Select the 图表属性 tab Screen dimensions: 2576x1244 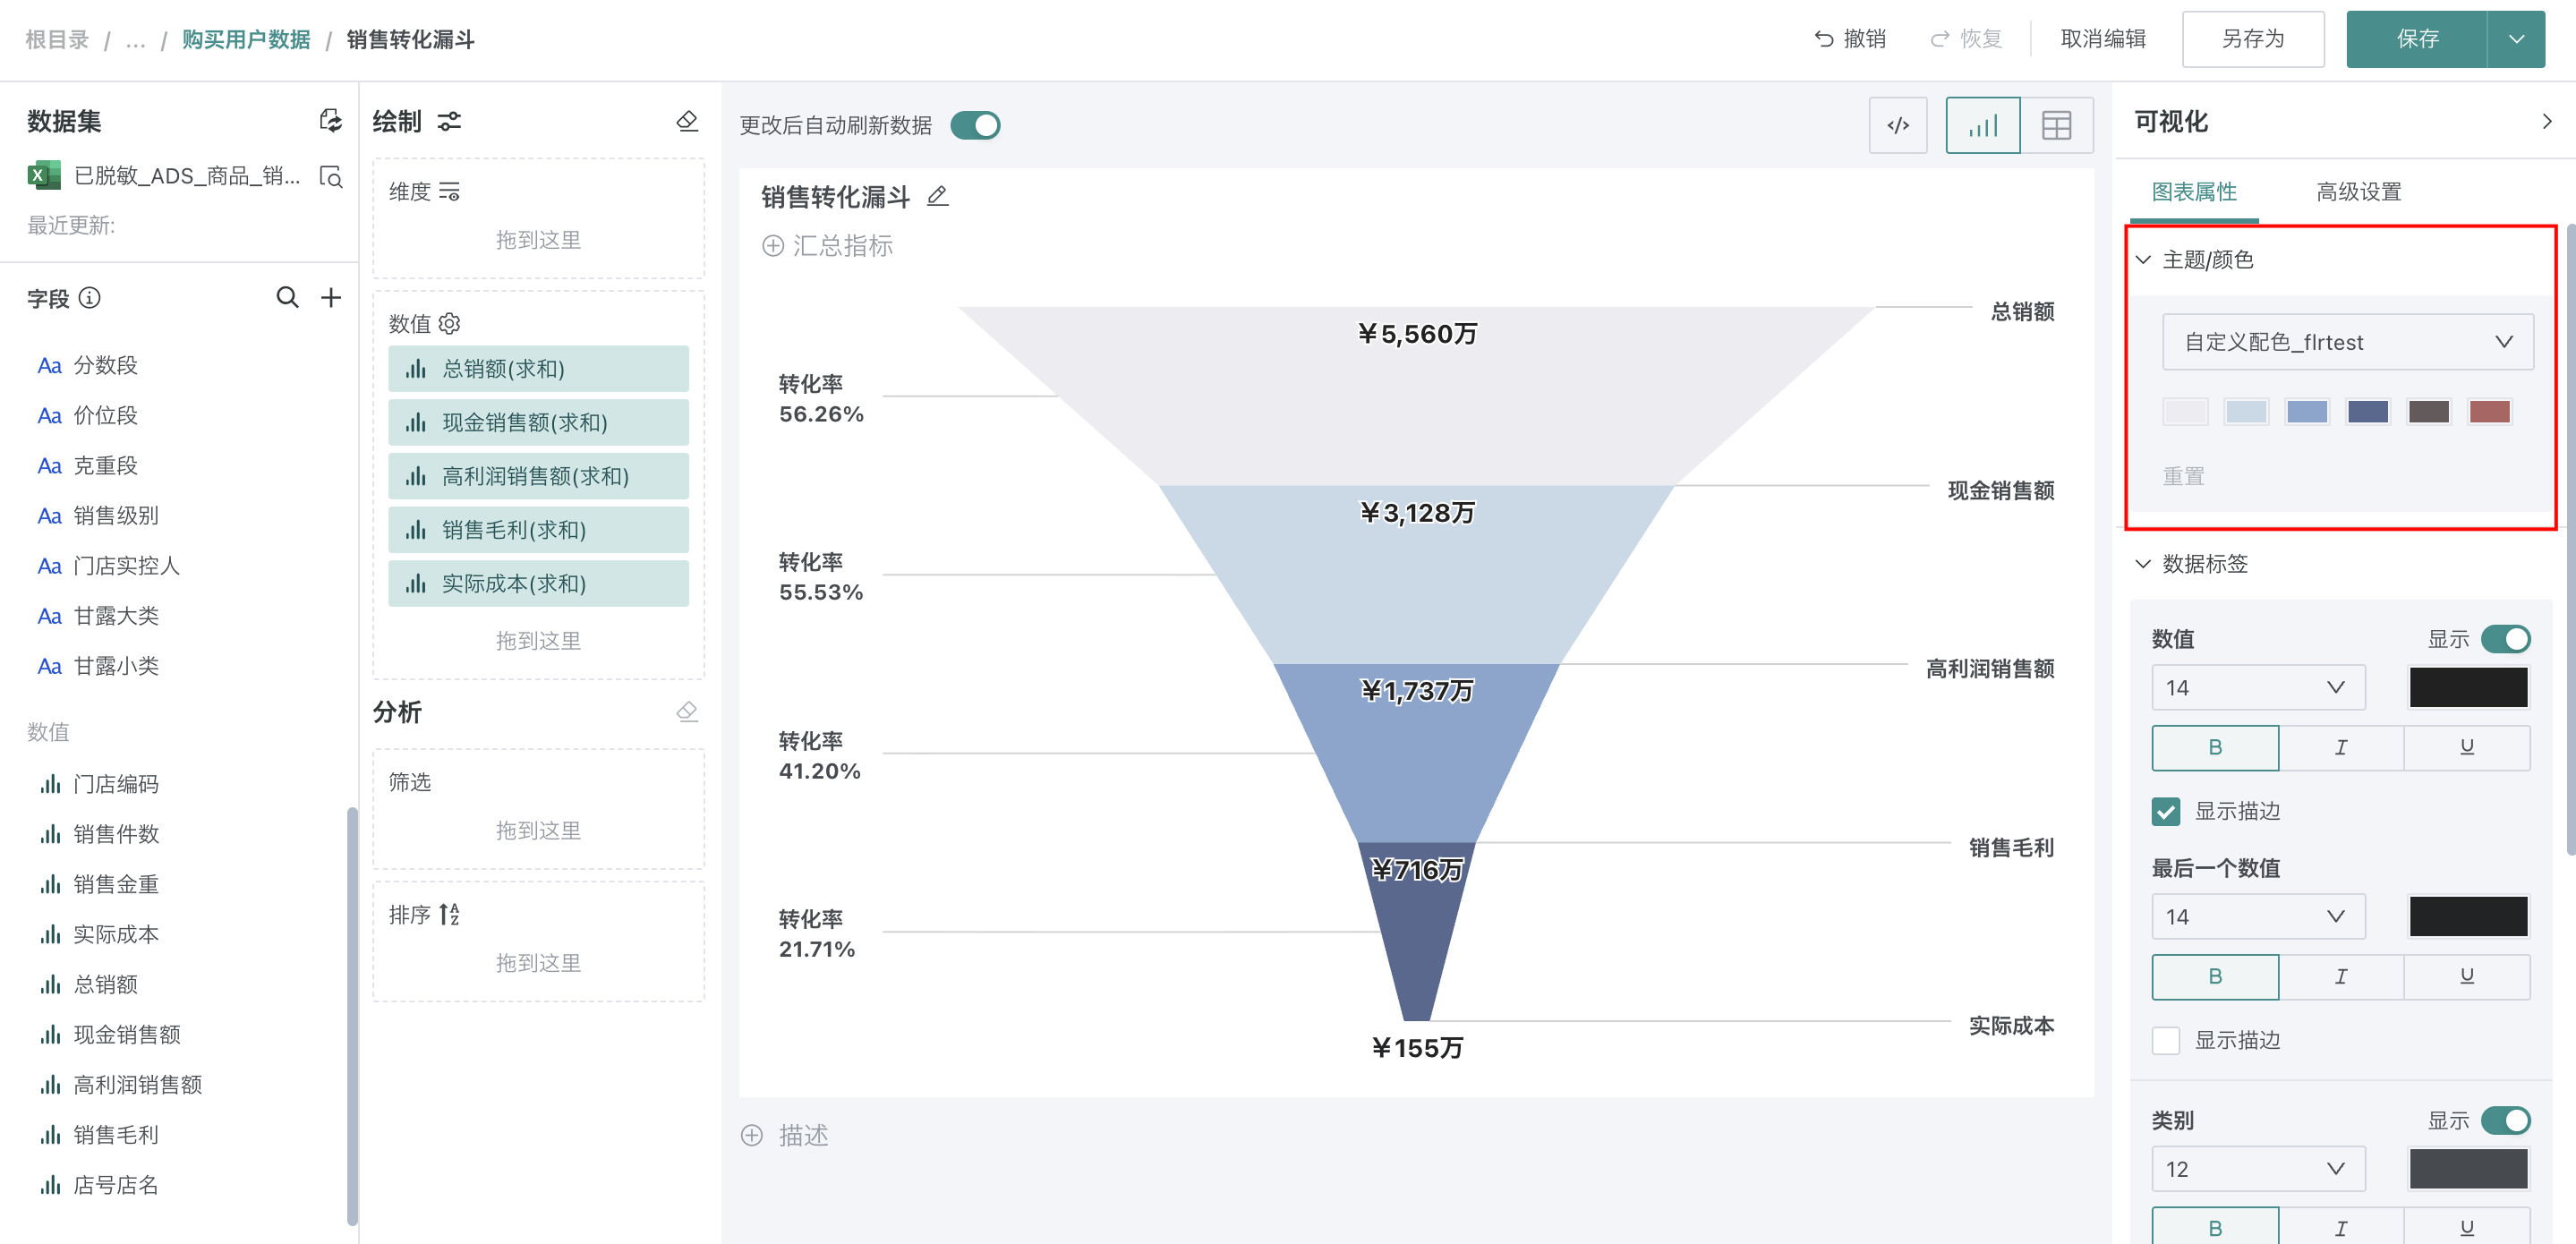pyautogui.click(x=2194, y=191)
